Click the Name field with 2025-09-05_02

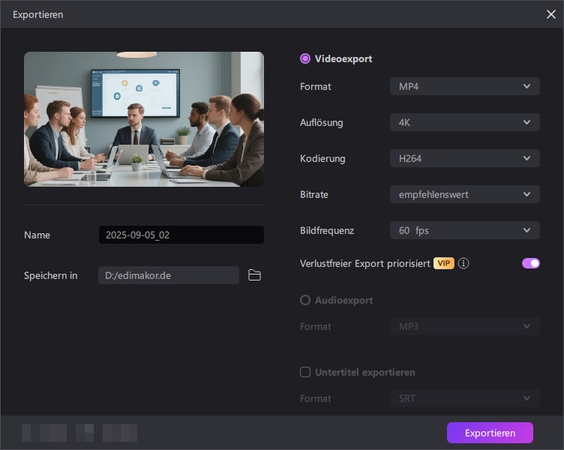[181, 235]
